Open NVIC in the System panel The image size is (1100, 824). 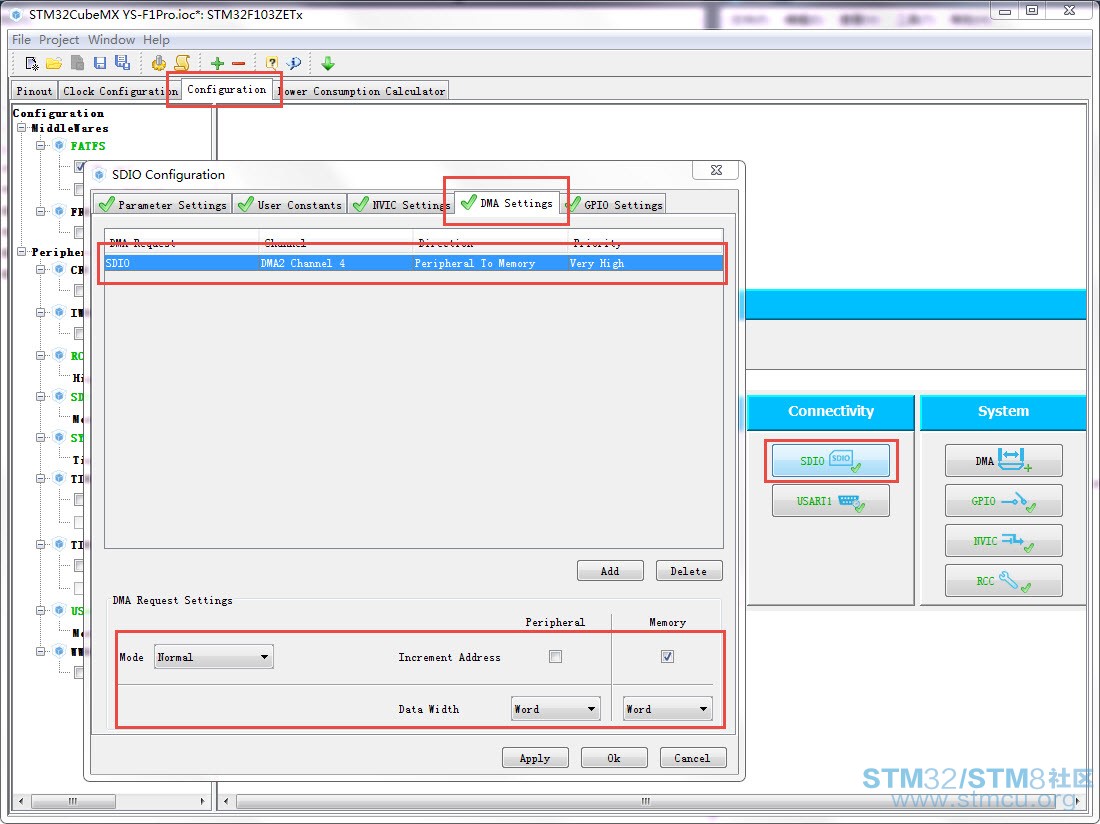tap(1003, 541)
